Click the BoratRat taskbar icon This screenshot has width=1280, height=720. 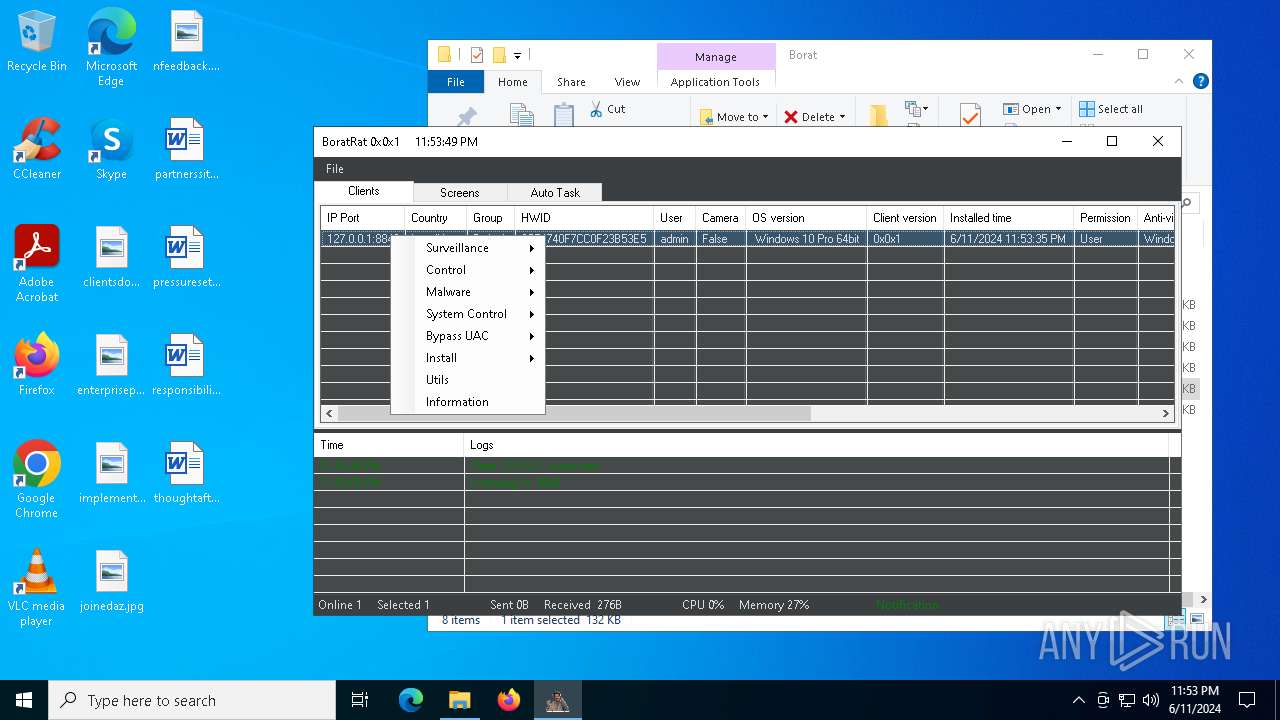[x=557, y=700]
